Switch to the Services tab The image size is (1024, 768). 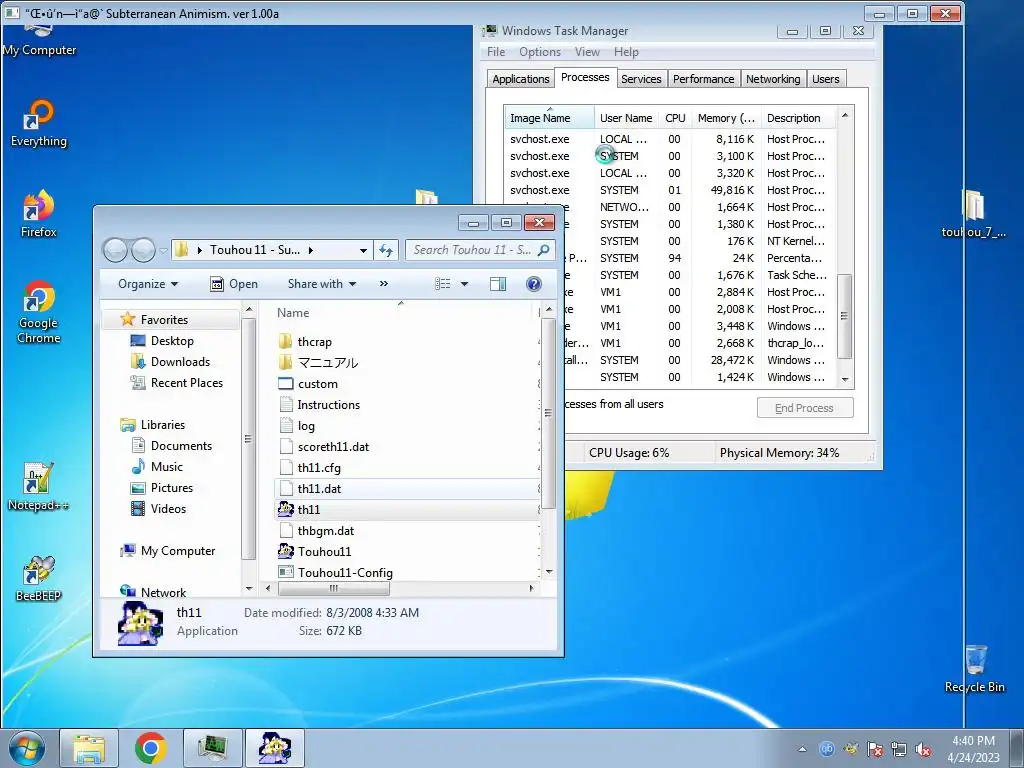pyautogui.click(x=641, y=79)
